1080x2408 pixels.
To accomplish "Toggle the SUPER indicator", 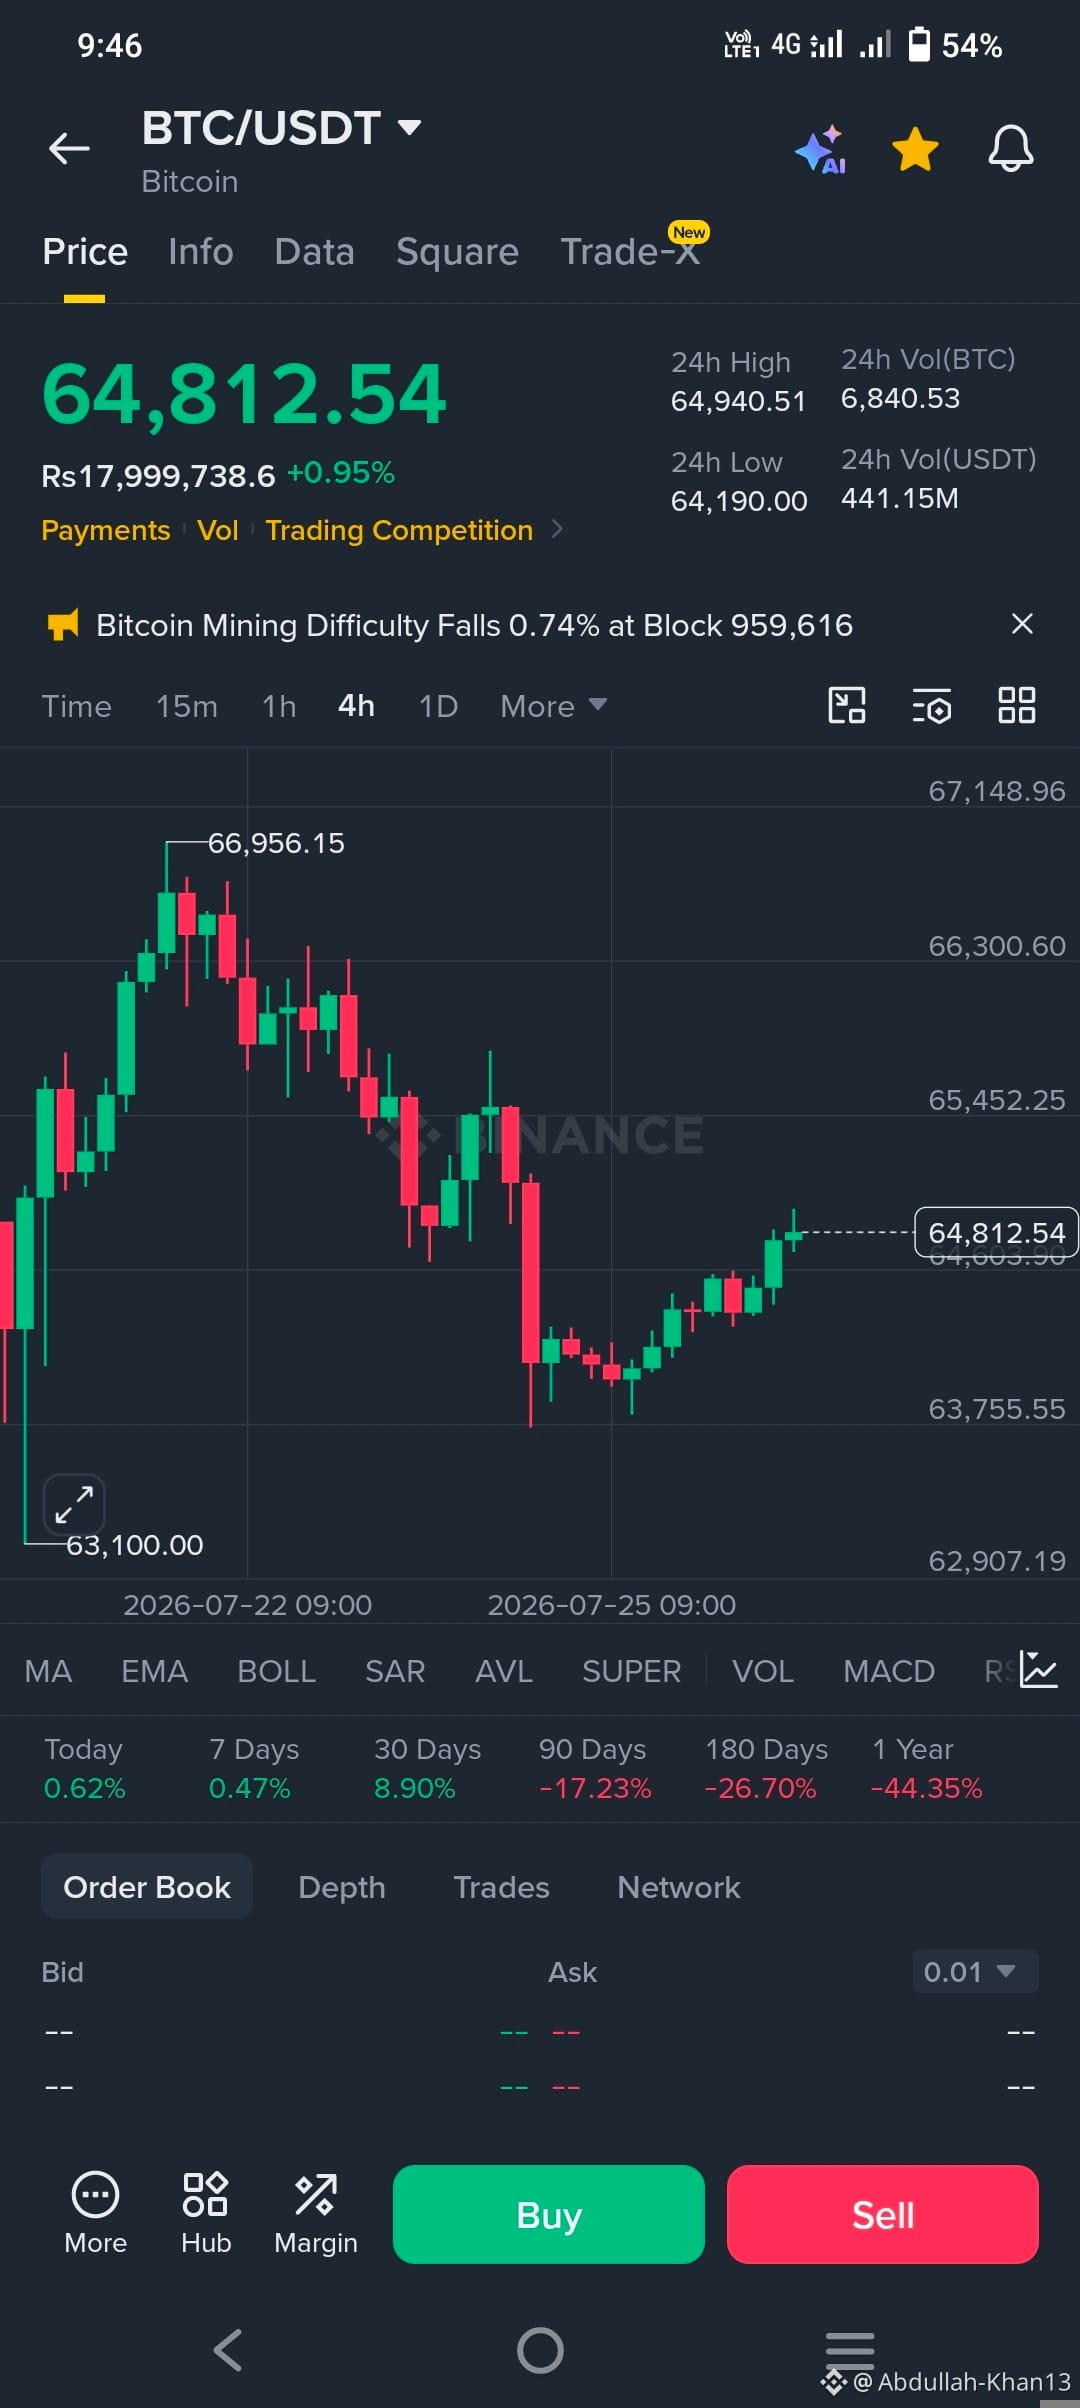I will pyautogui.click(x=631, y=1671).
